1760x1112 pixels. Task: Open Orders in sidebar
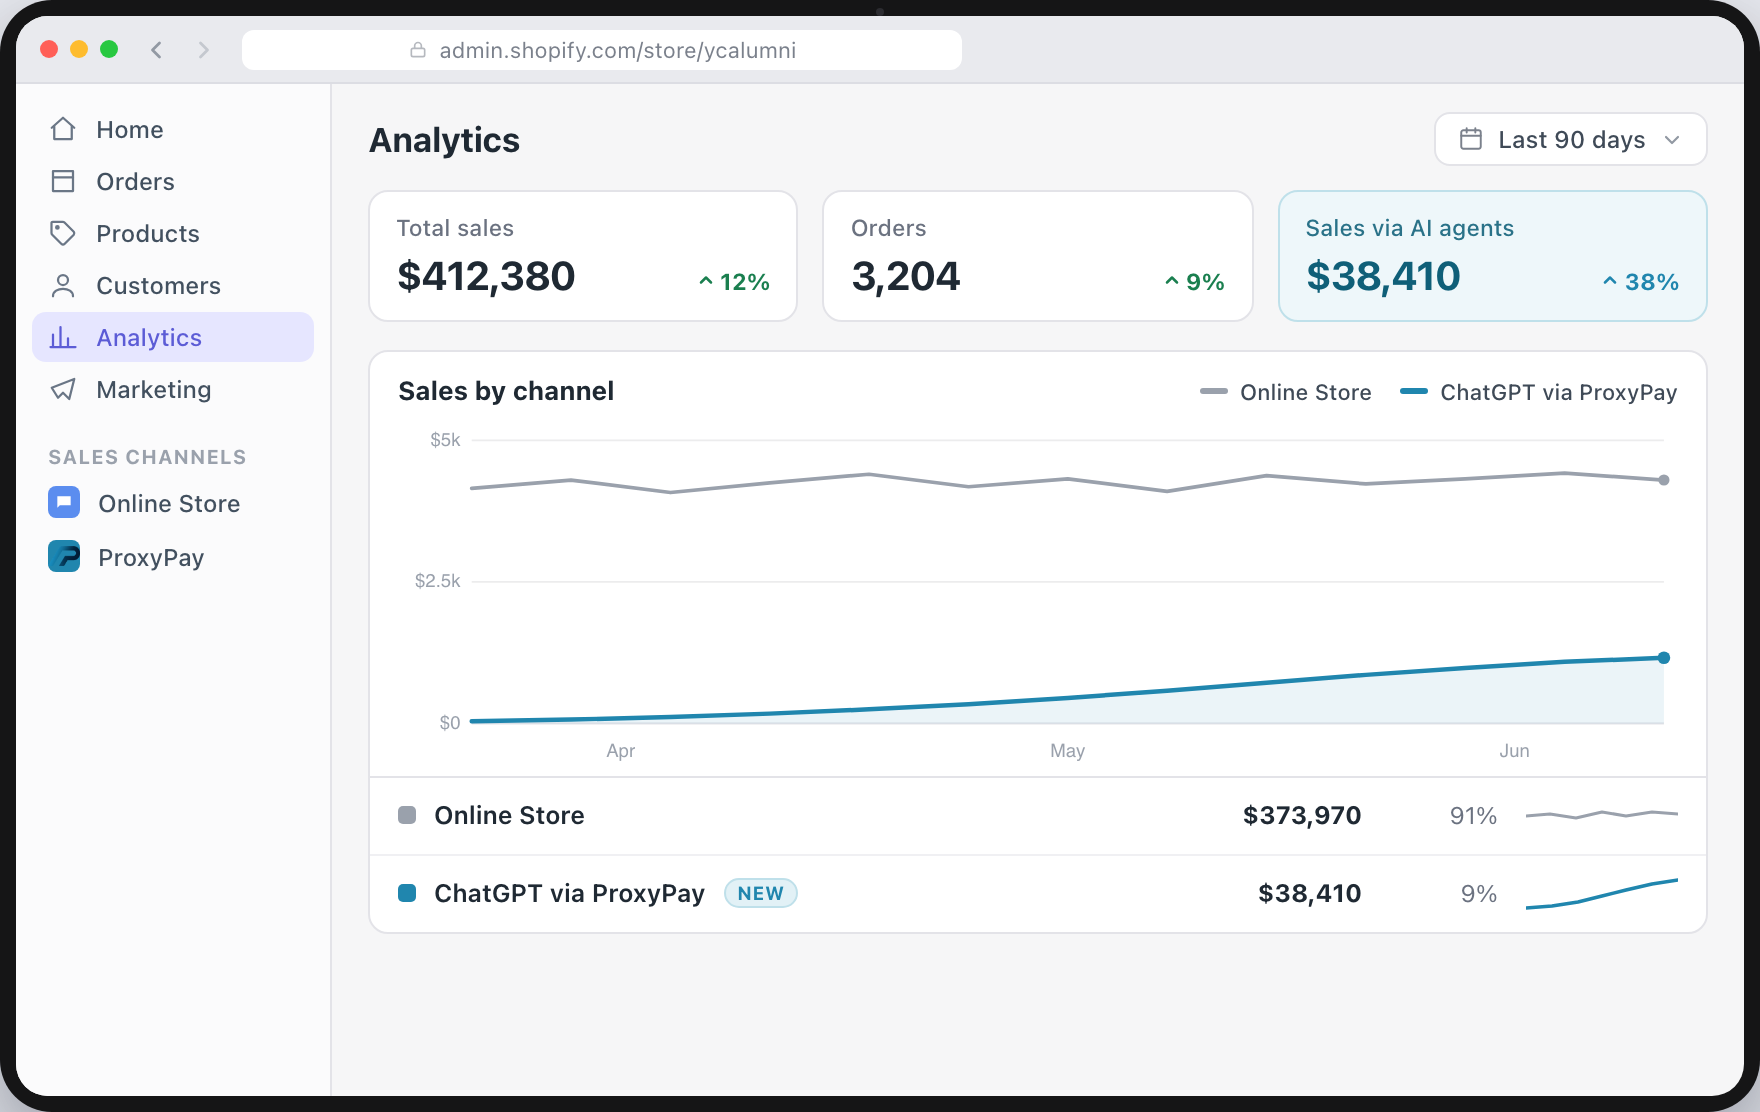tap(173, 181)
